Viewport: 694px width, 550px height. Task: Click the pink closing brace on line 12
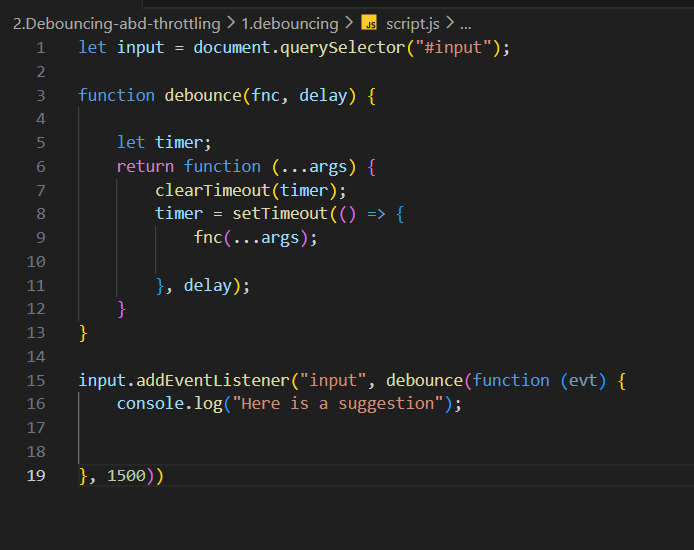click(122, 309)
